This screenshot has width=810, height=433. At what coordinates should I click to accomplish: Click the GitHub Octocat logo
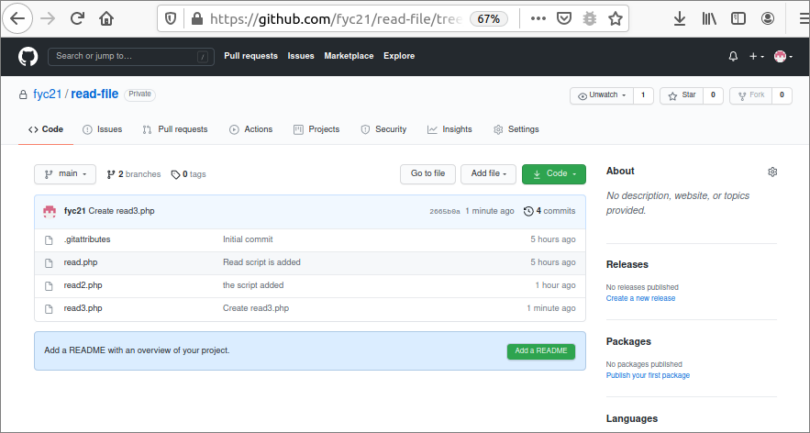[28, 56]
